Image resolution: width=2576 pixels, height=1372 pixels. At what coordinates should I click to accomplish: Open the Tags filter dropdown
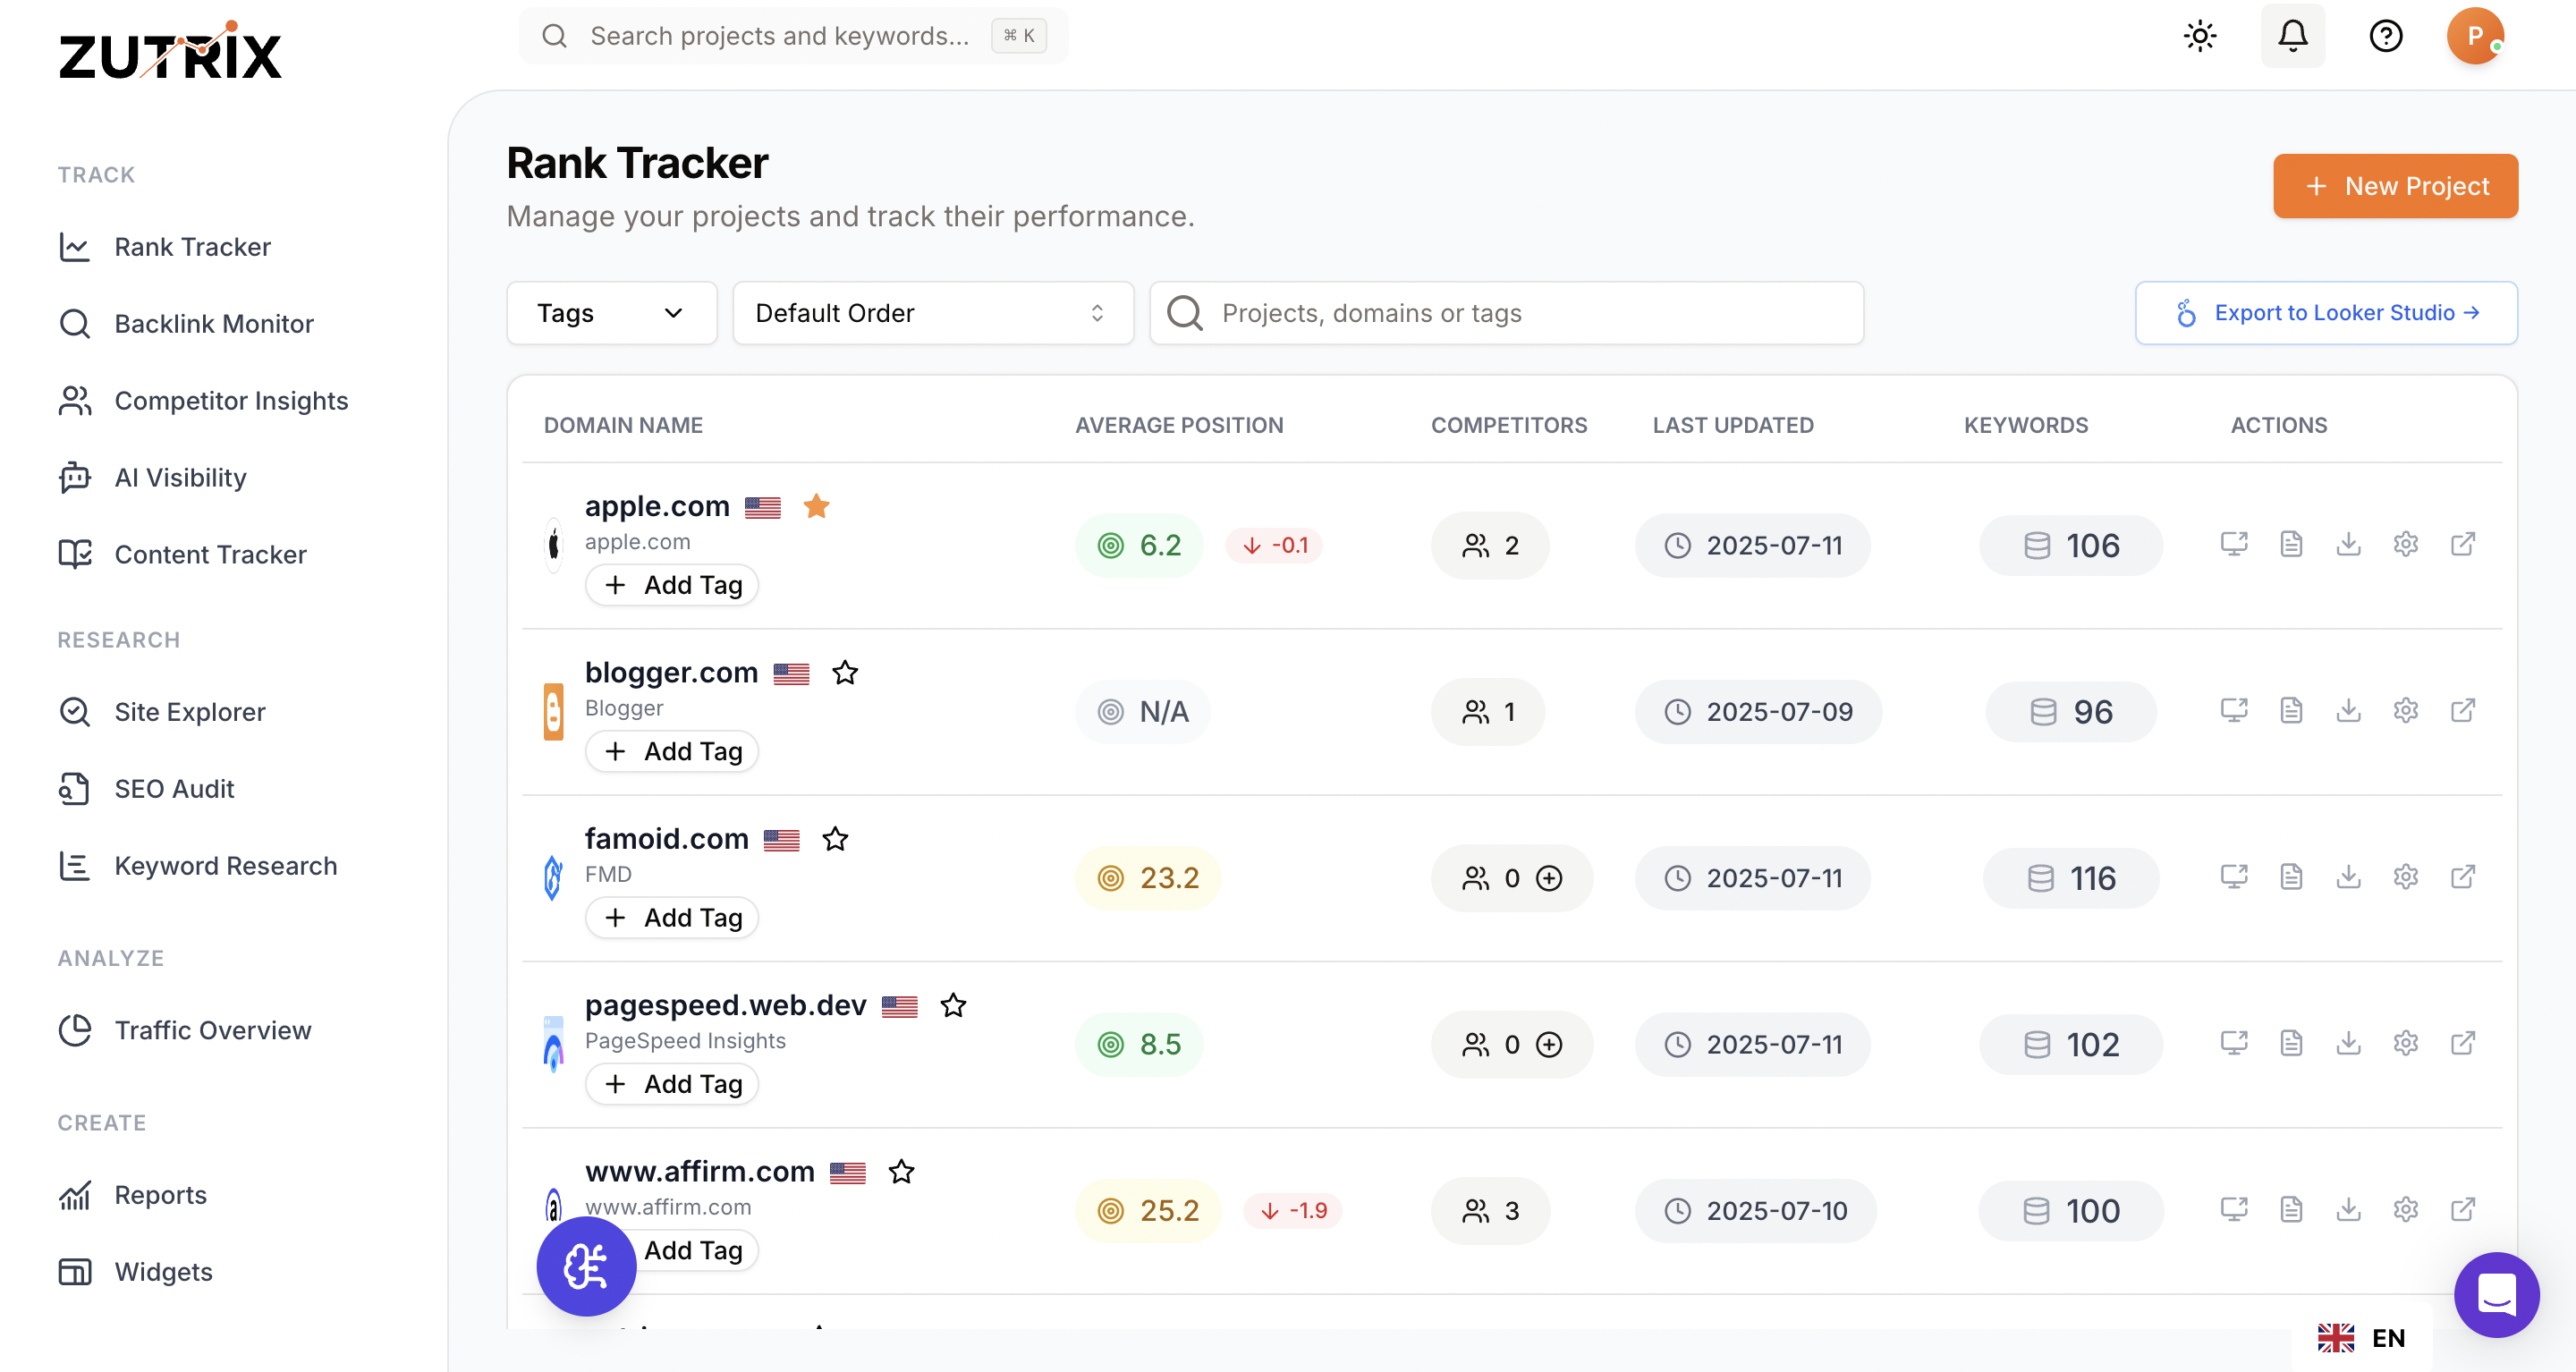click(x=611, y=313)
